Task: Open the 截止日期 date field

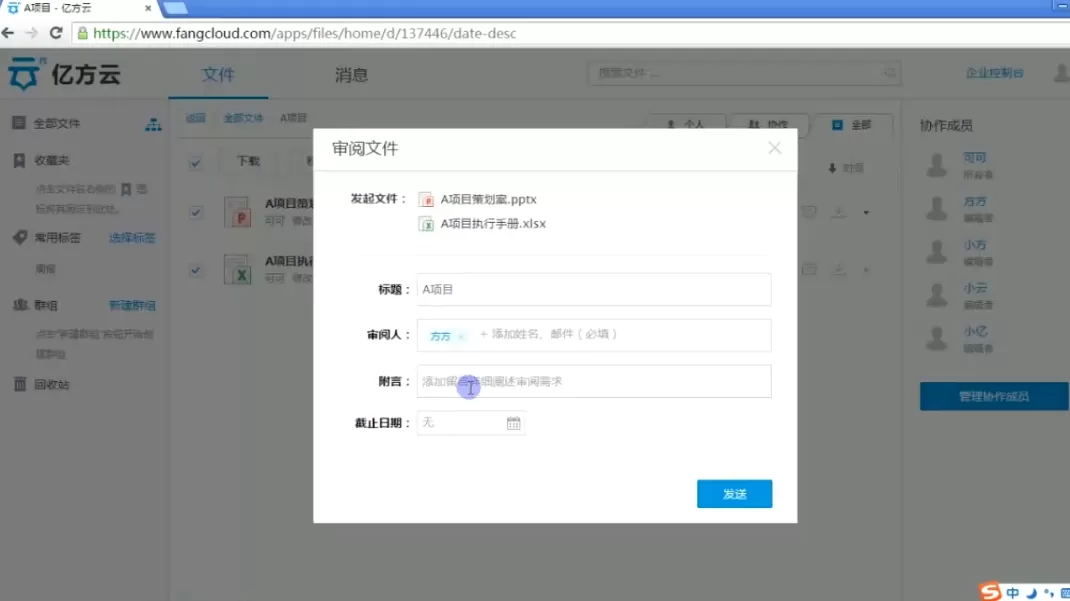Action: [471, 423]
